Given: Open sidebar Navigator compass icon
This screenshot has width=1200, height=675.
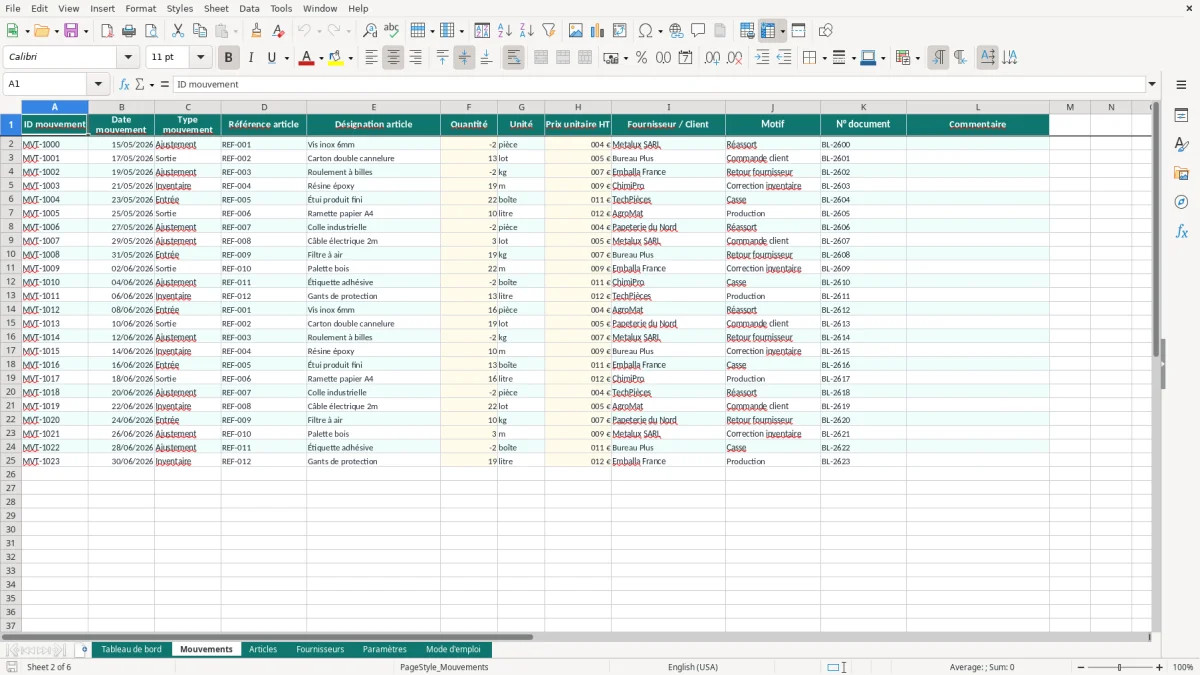Looking at the screenshot, I should (x=1181, y=202).
